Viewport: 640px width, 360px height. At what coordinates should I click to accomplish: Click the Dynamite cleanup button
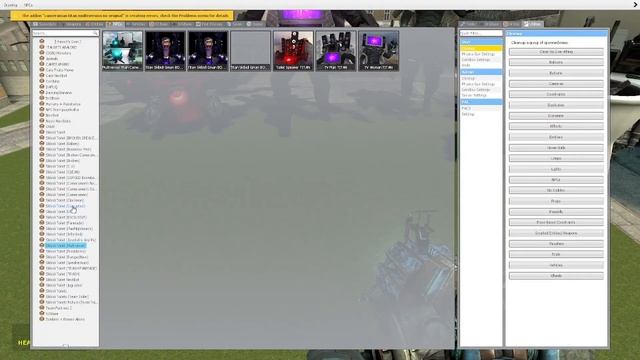[x=556, y=116]
